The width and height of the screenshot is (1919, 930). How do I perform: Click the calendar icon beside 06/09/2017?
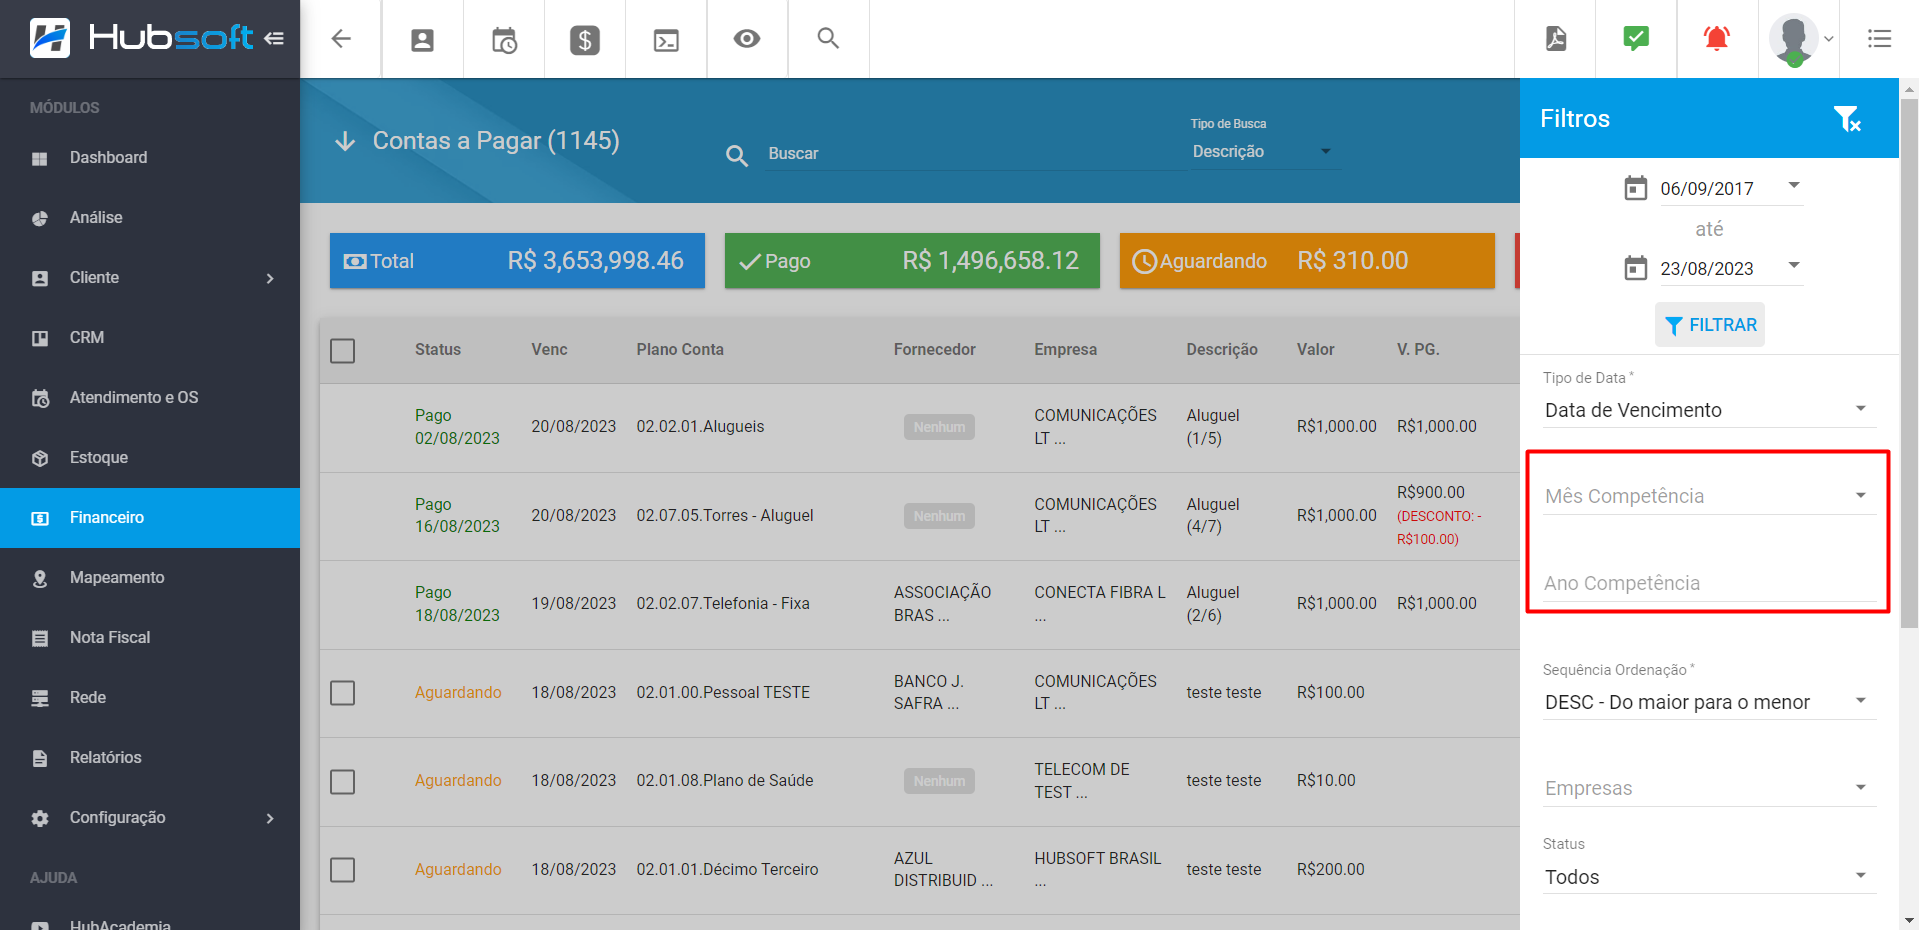pyautogui.click(x=1636, y=188)
